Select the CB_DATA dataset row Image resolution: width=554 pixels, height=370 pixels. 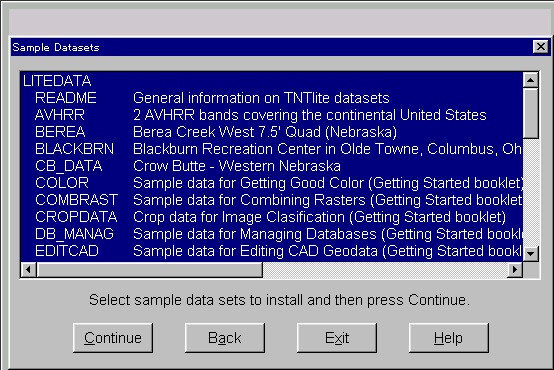271,166
